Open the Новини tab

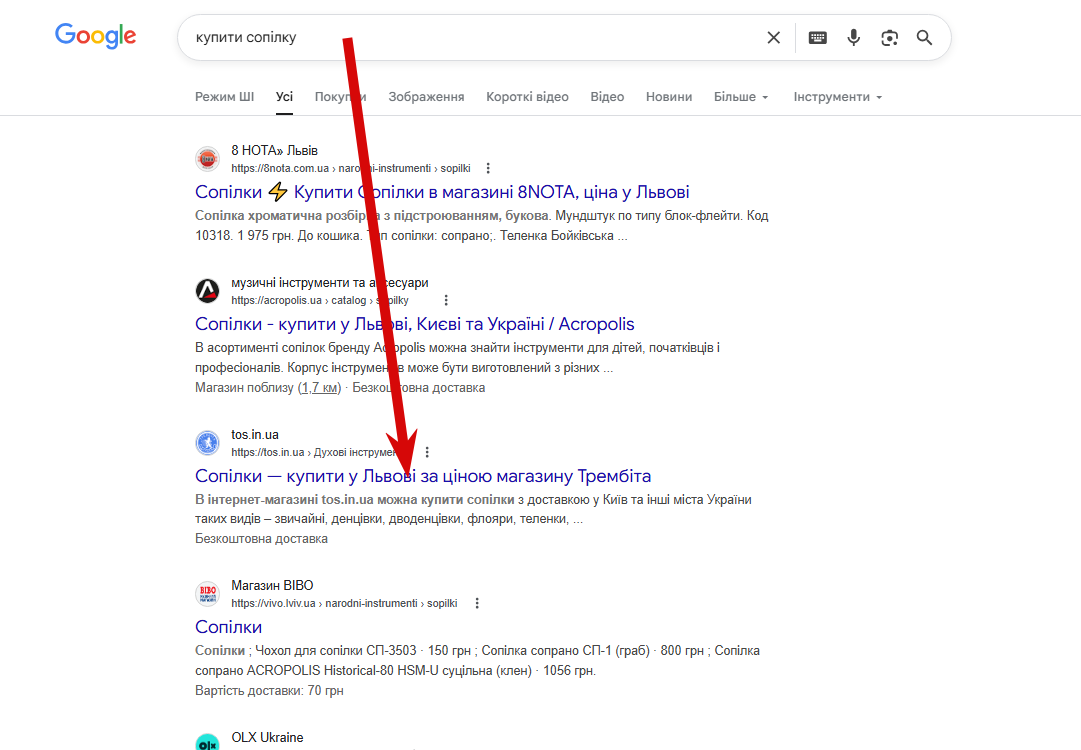[x=669, y=97]
